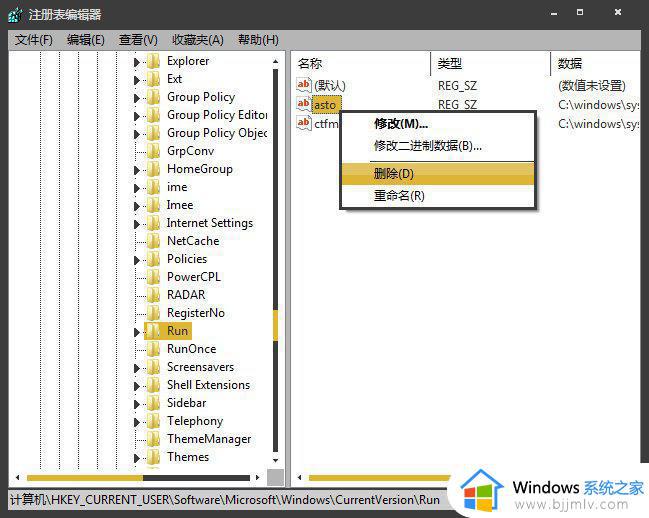Select the asto value name
This screenshot has width=649, height=518.
[x=325, y=105]
